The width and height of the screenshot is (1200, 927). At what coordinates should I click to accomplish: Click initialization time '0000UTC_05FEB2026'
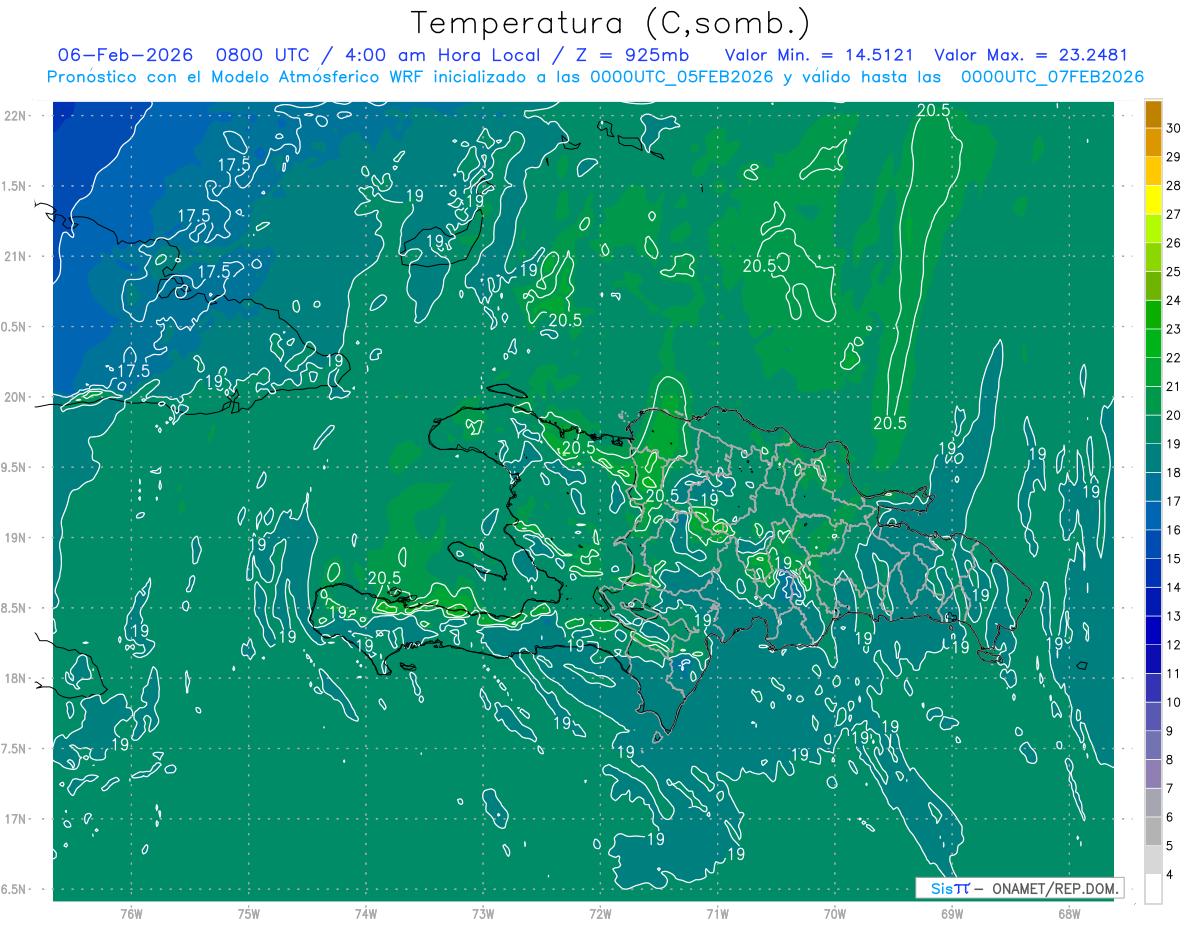[682, 77]
